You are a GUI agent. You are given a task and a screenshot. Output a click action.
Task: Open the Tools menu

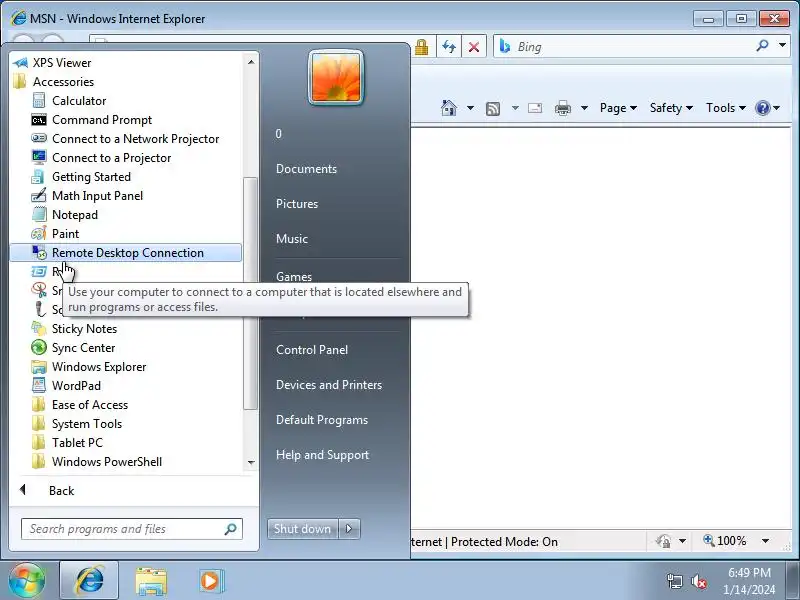[x=726, y=108]
